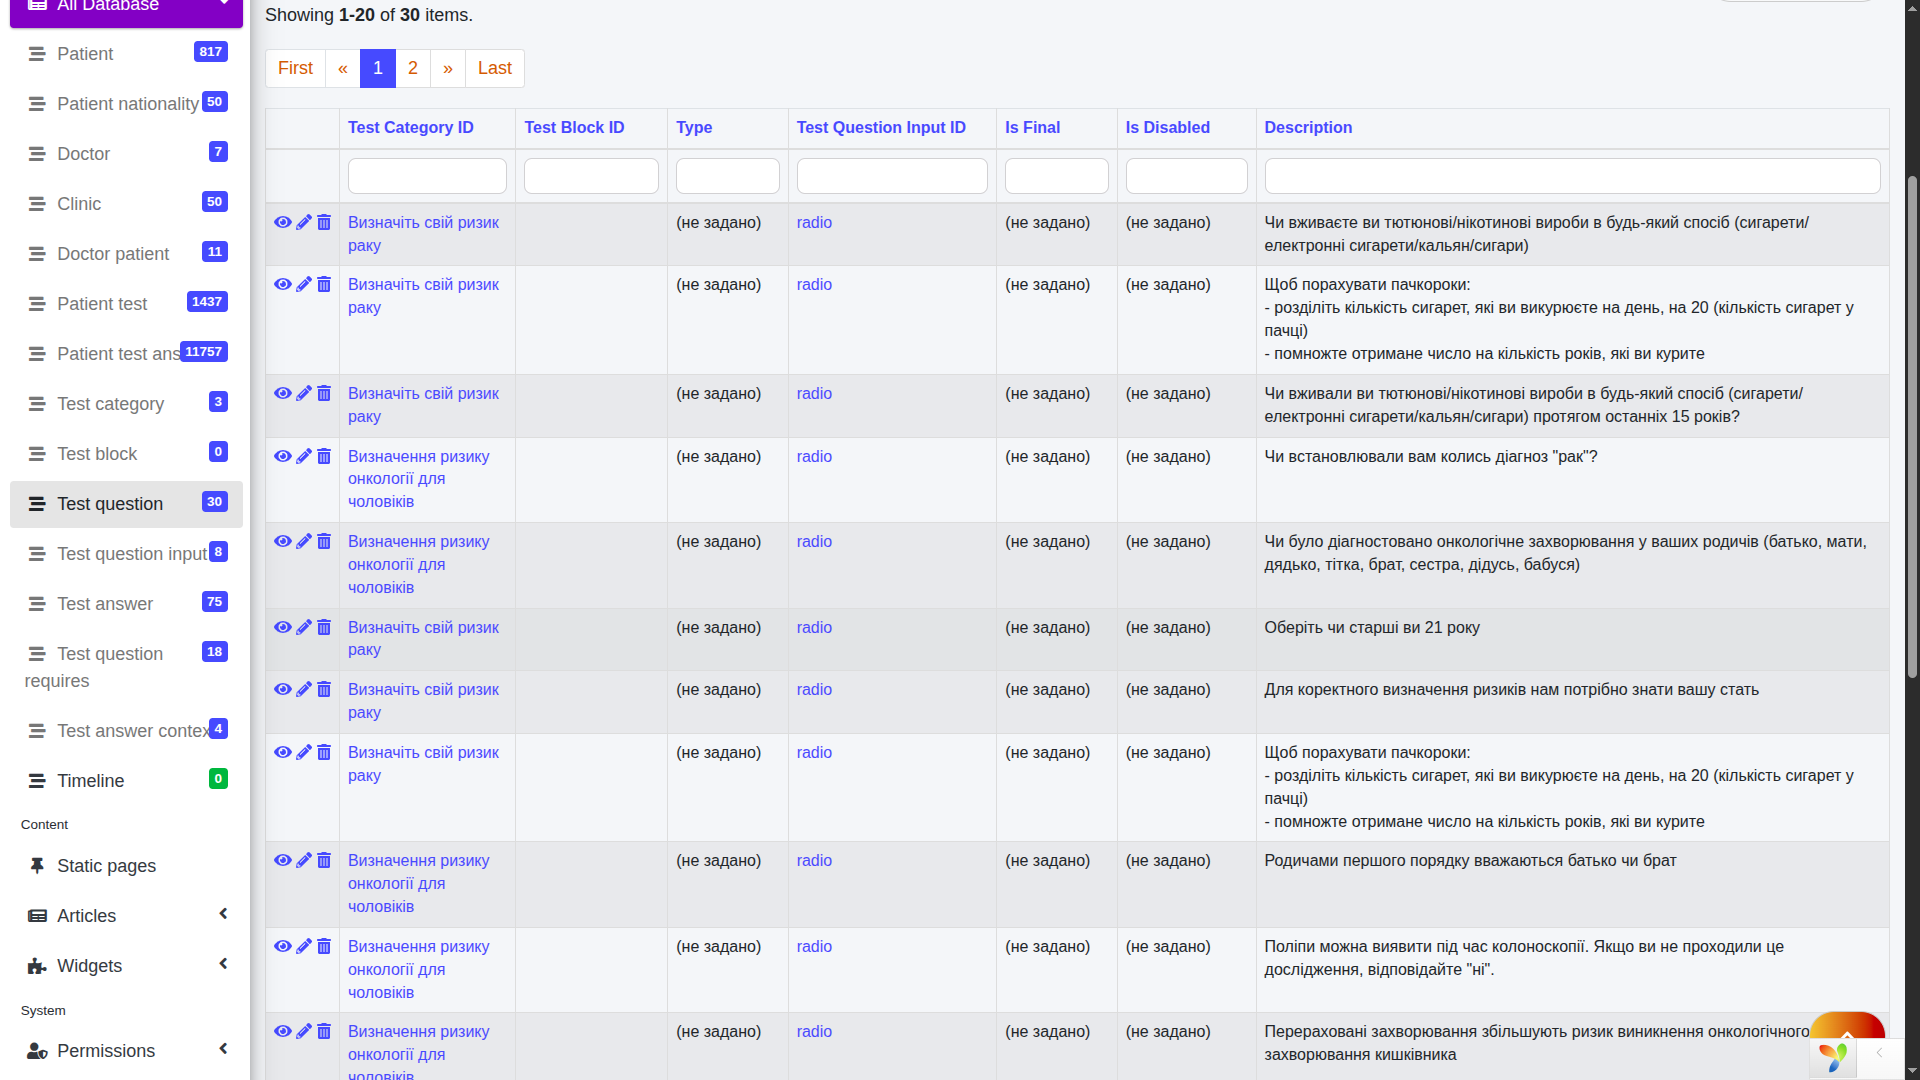This screenshot has height=1080, width=1920.
Task: Click the floating Yii debug toolbar logo
Action: coord(1833,1056)
